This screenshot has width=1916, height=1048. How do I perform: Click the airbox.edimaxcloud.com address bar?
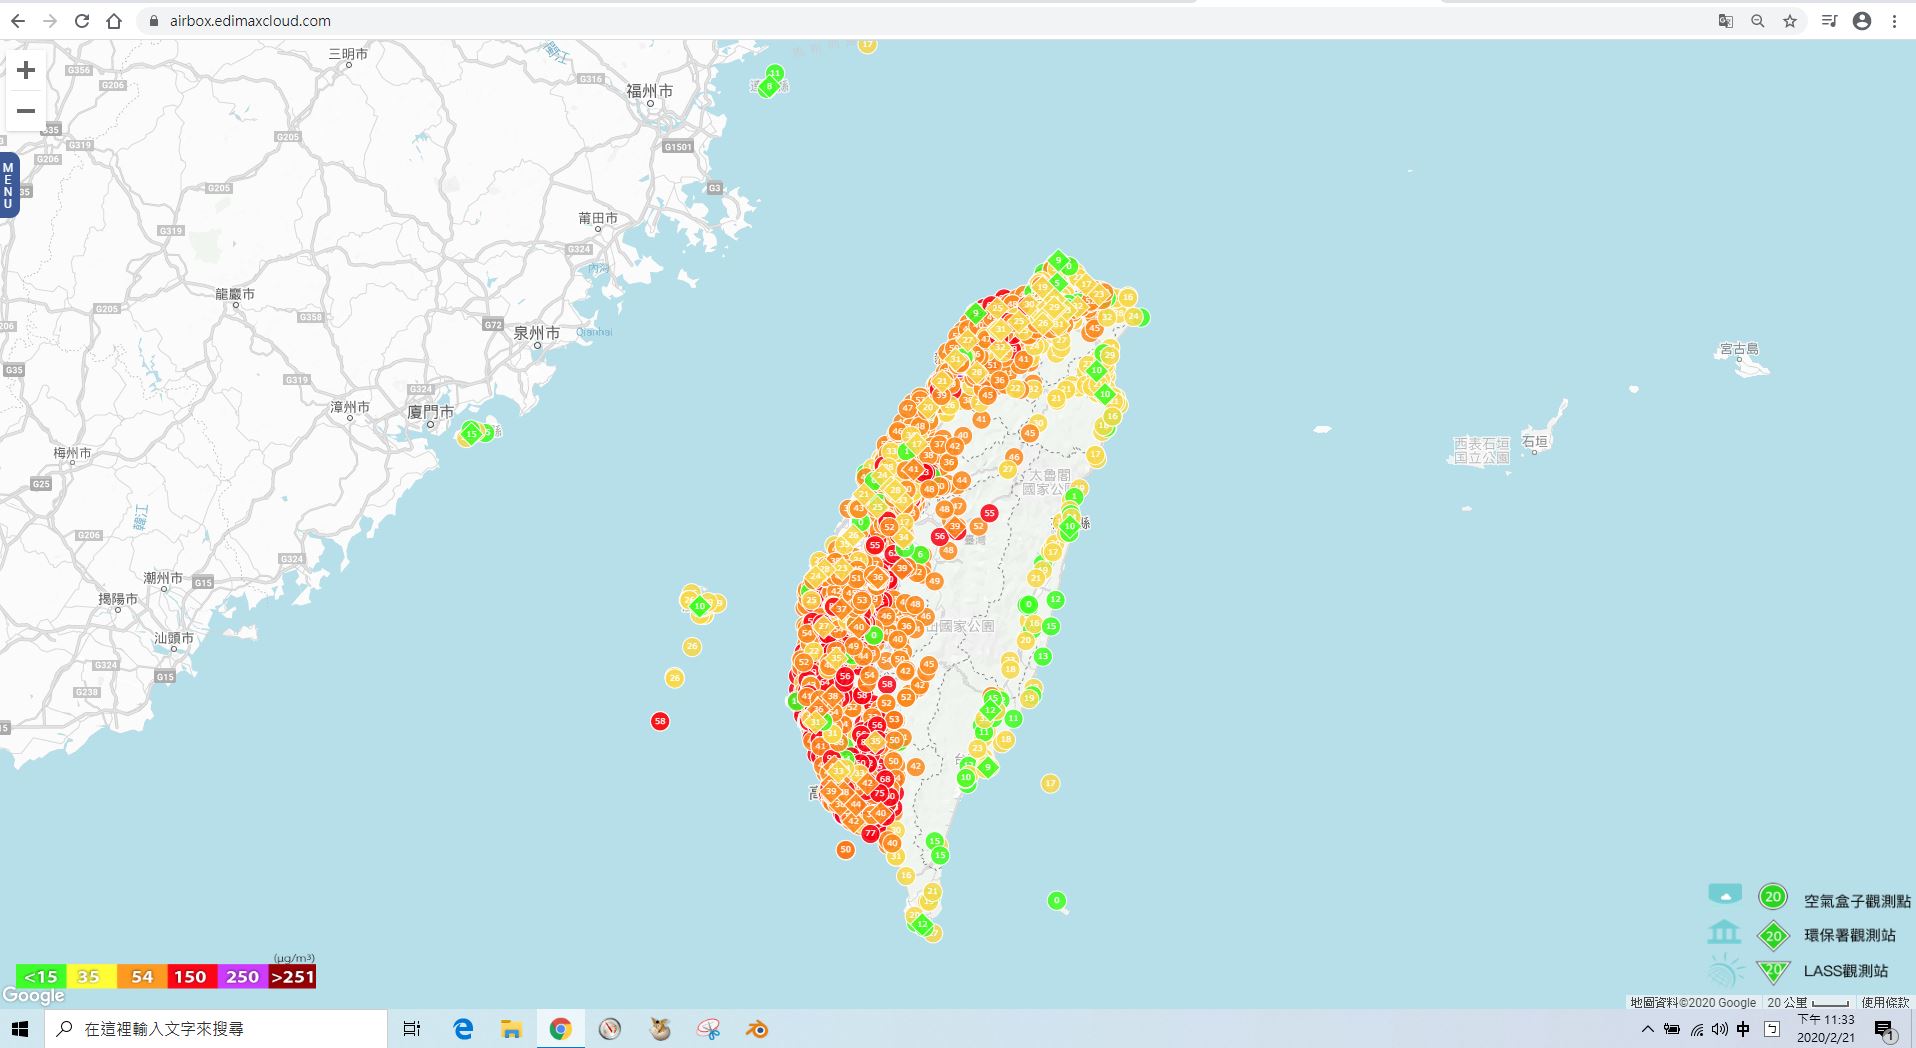(x=250, y=21)
